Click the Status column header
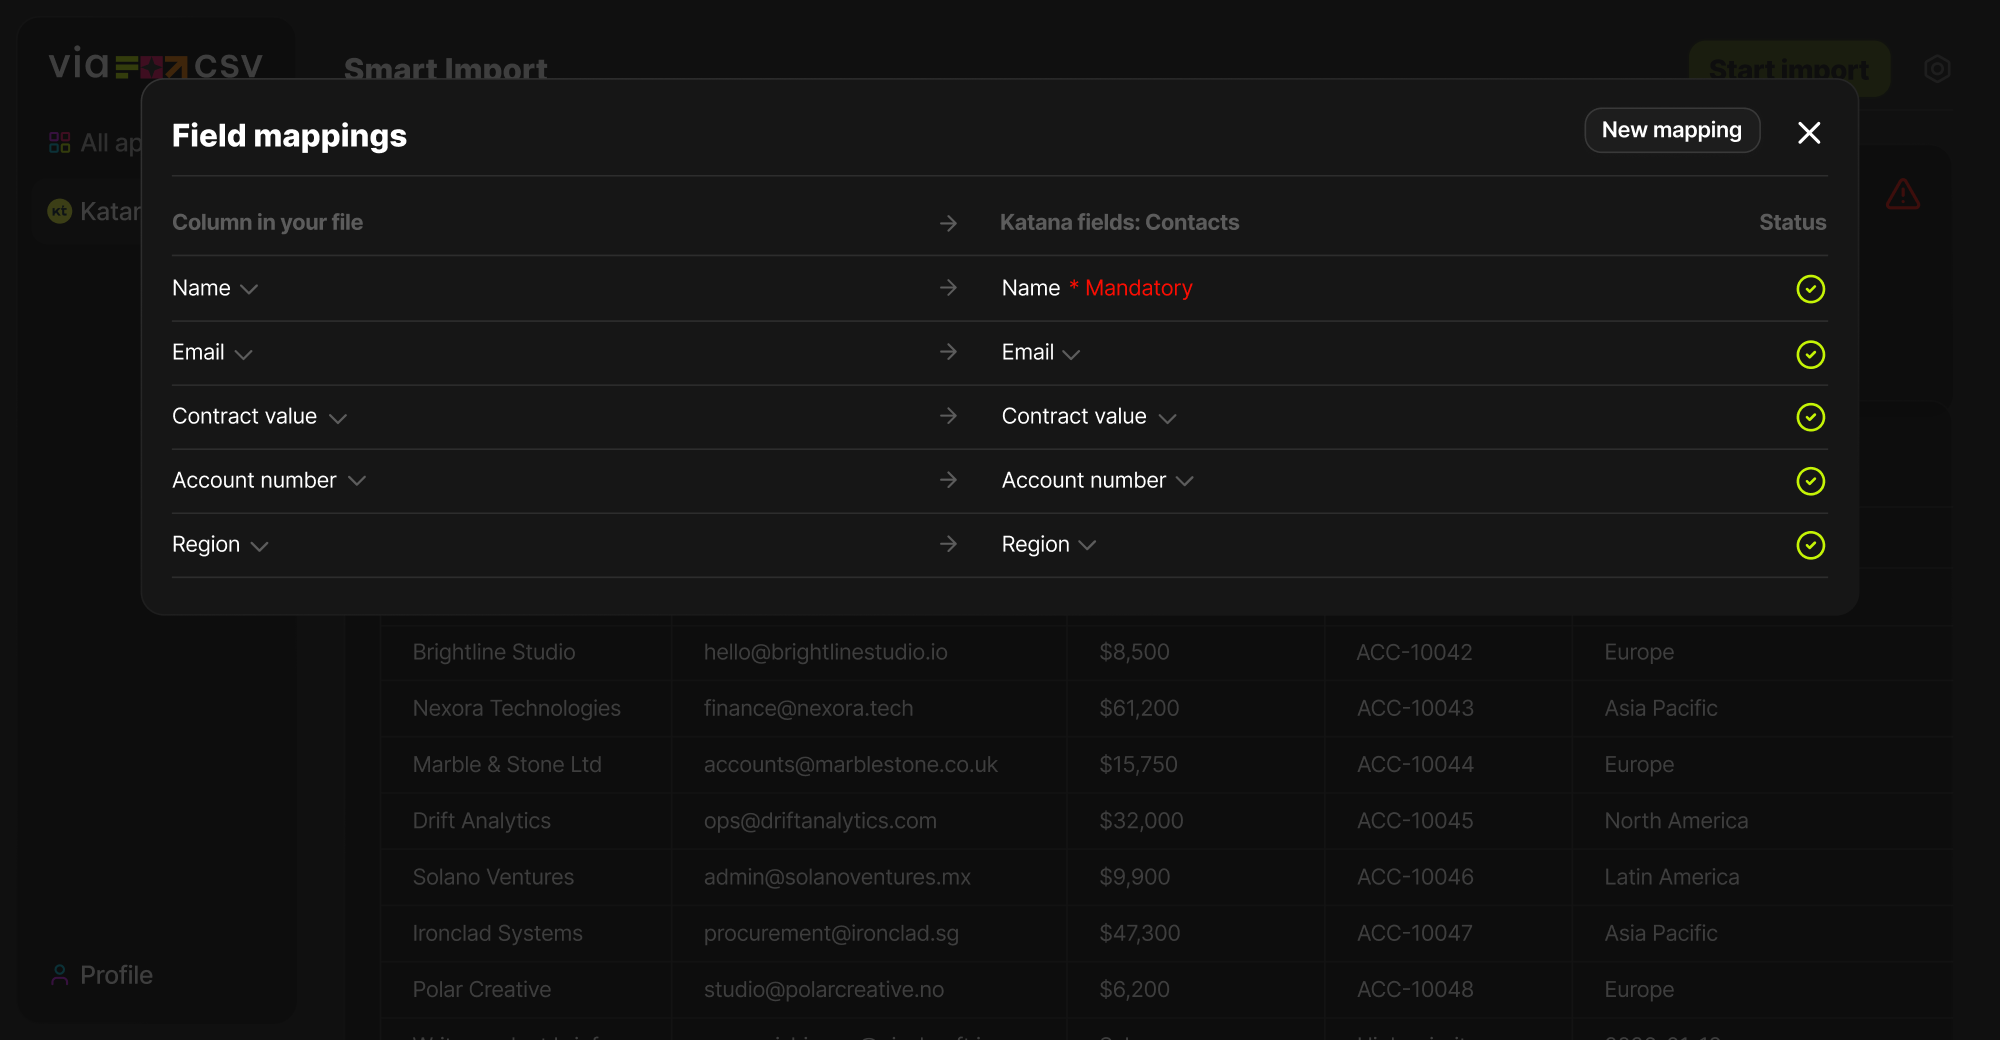The height and width of the screenshot is (1040, 2000). click(1792, 222)
